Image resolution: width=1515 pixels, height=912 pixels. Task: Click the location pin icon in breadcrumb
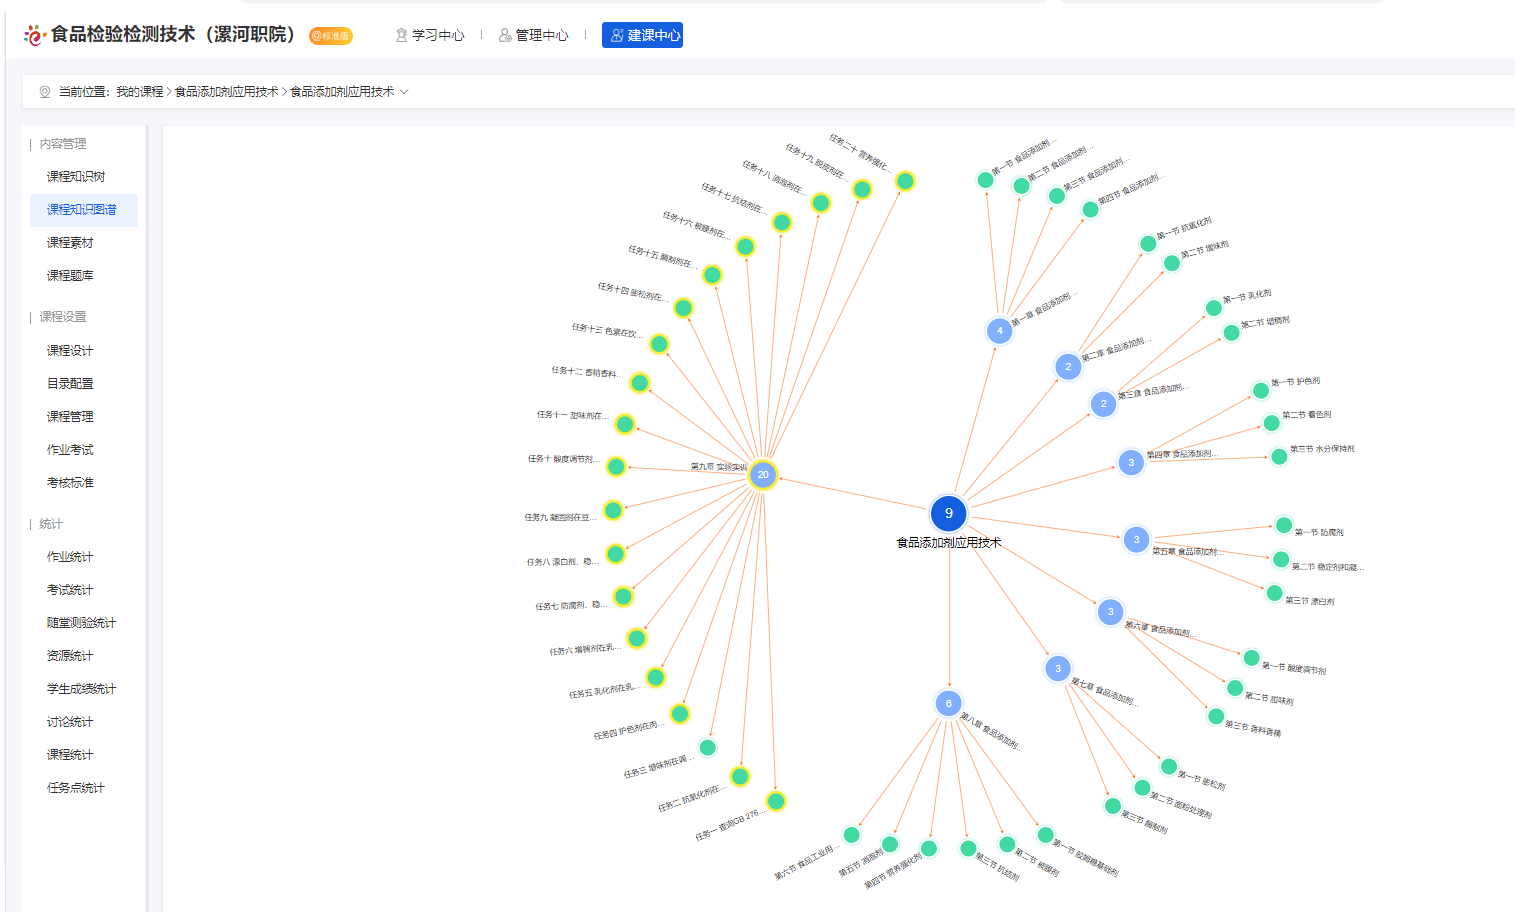(45, 92)
